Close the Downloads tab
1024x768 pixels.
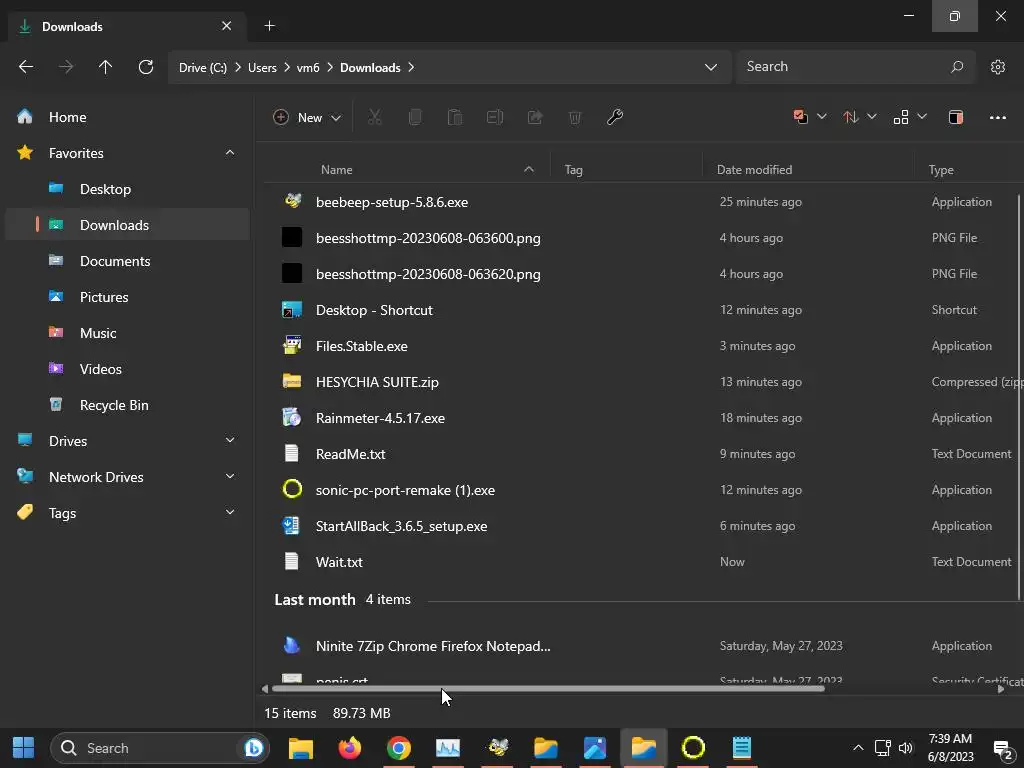click(x=226, y=25)
